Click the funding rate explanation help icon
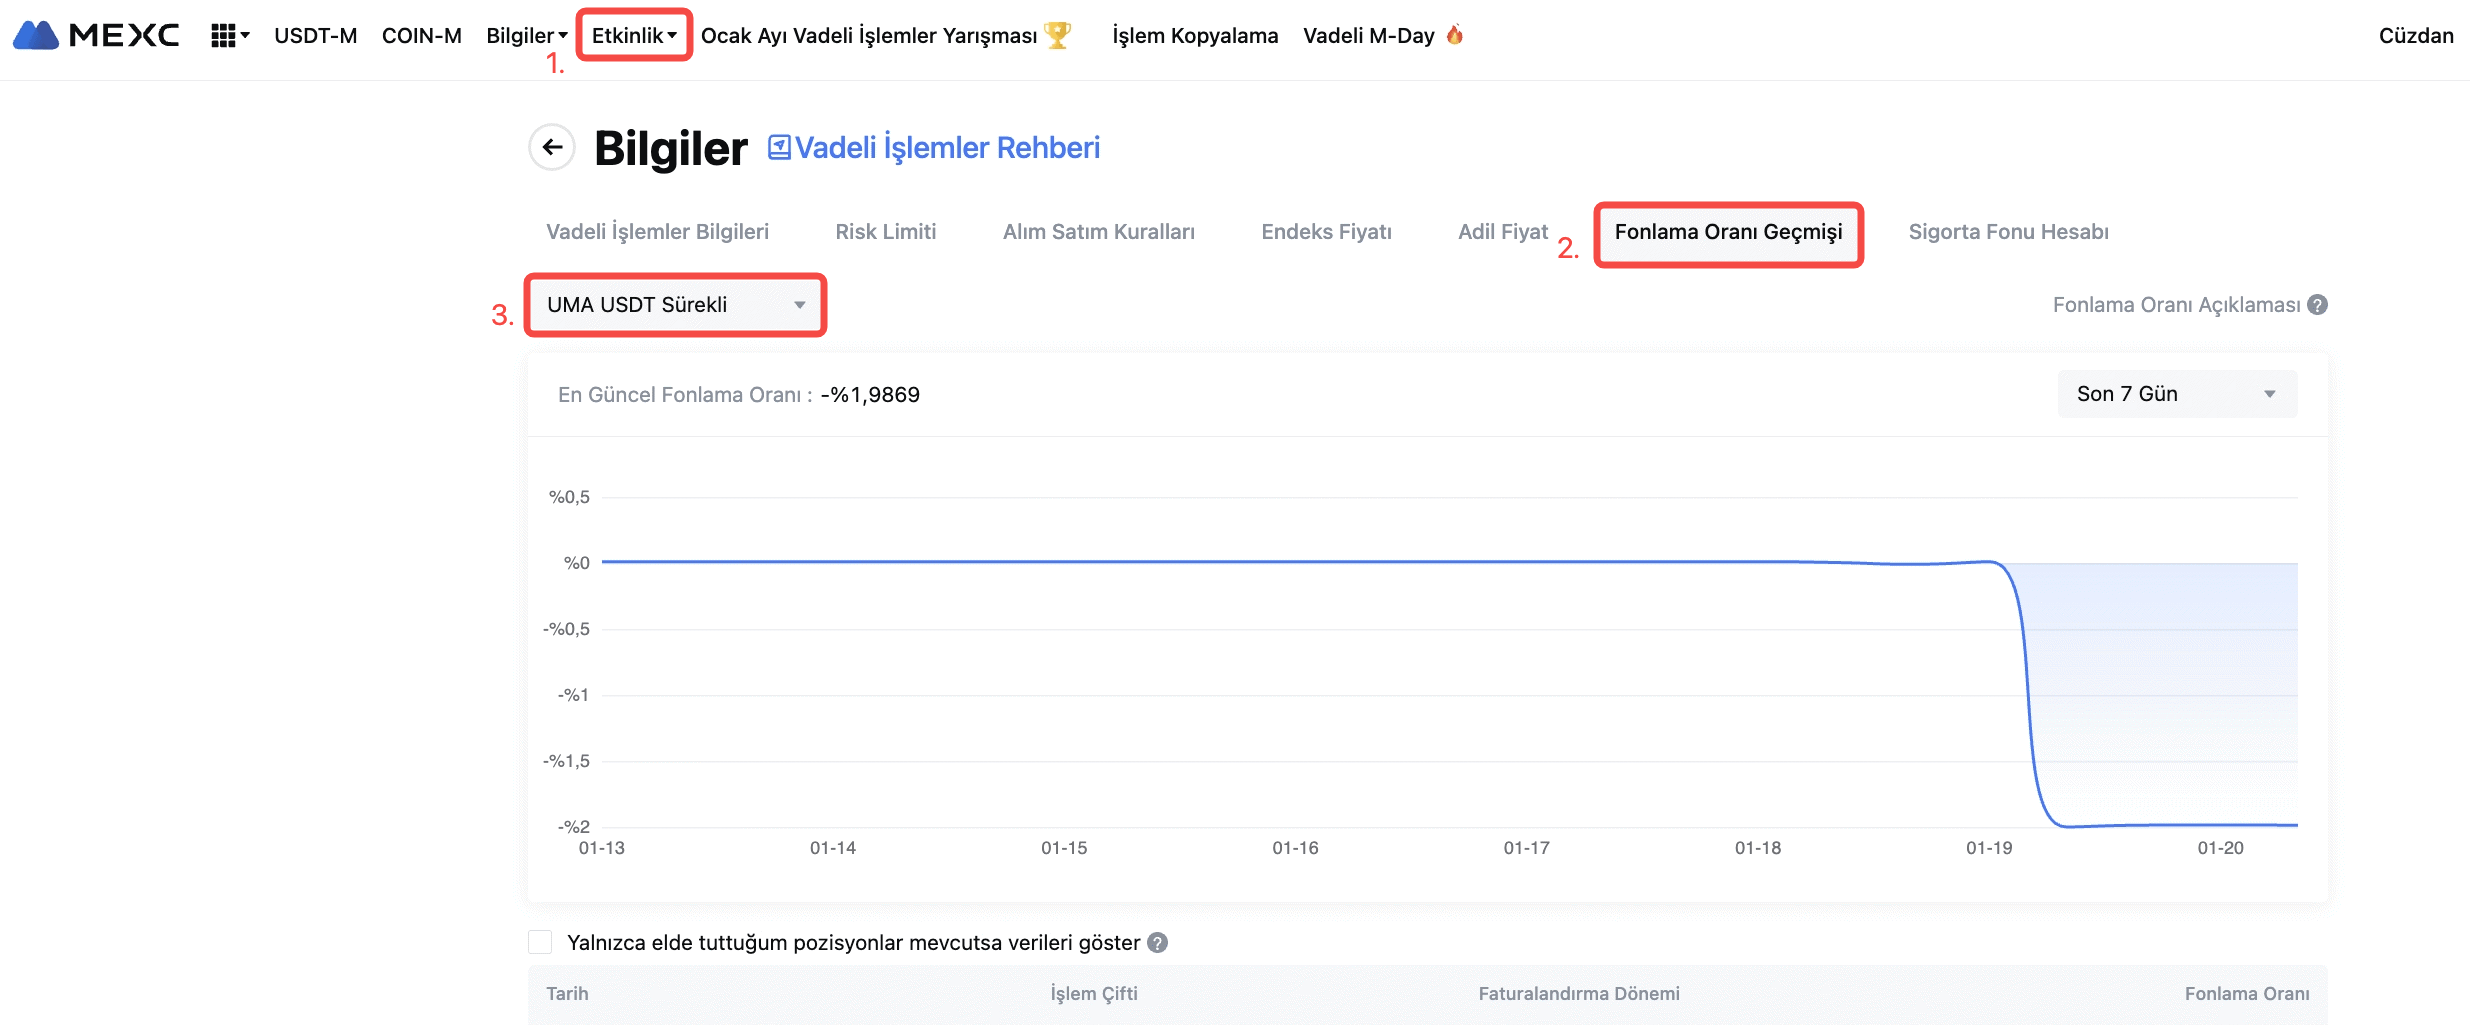 (x=2317, y=305)
